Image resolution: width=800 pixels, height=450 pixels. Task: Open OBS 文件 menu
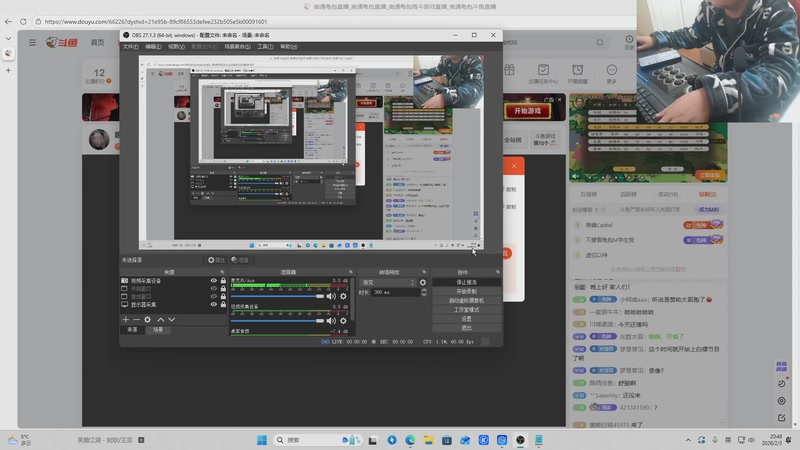131,46
